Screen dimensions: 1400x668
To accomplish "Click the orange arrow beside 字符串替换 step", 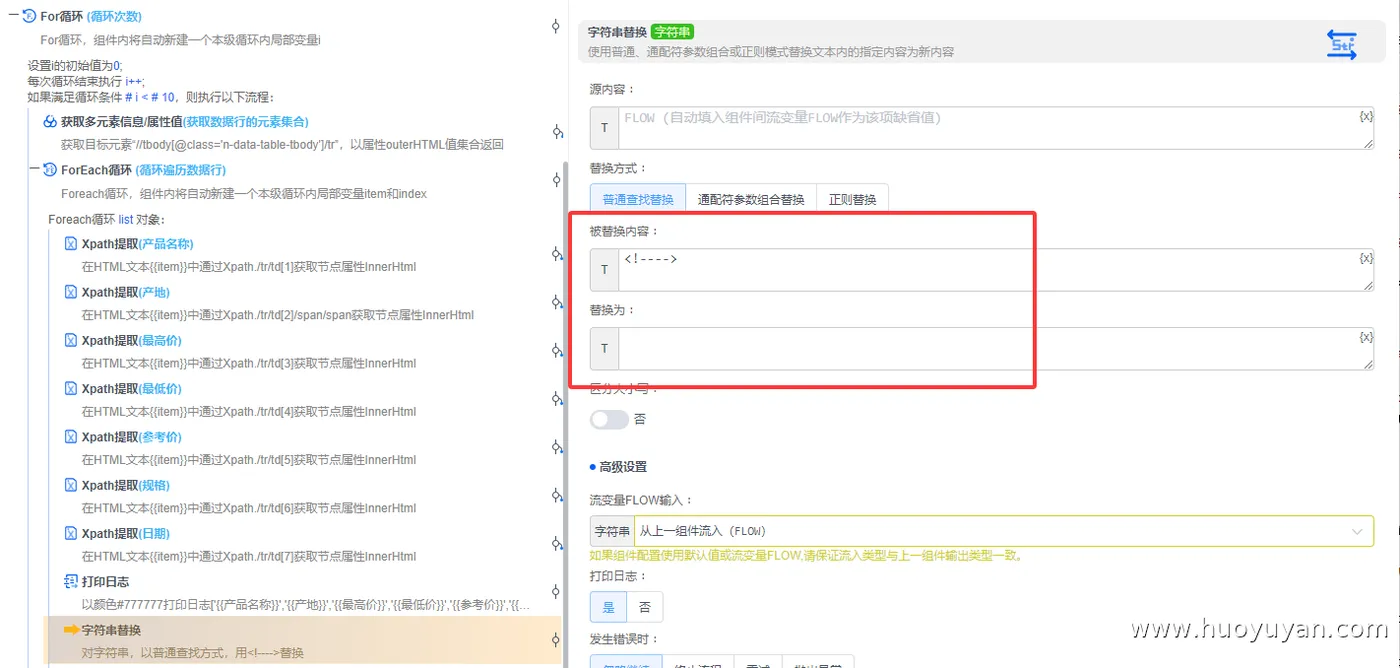I will pos(71,630).
